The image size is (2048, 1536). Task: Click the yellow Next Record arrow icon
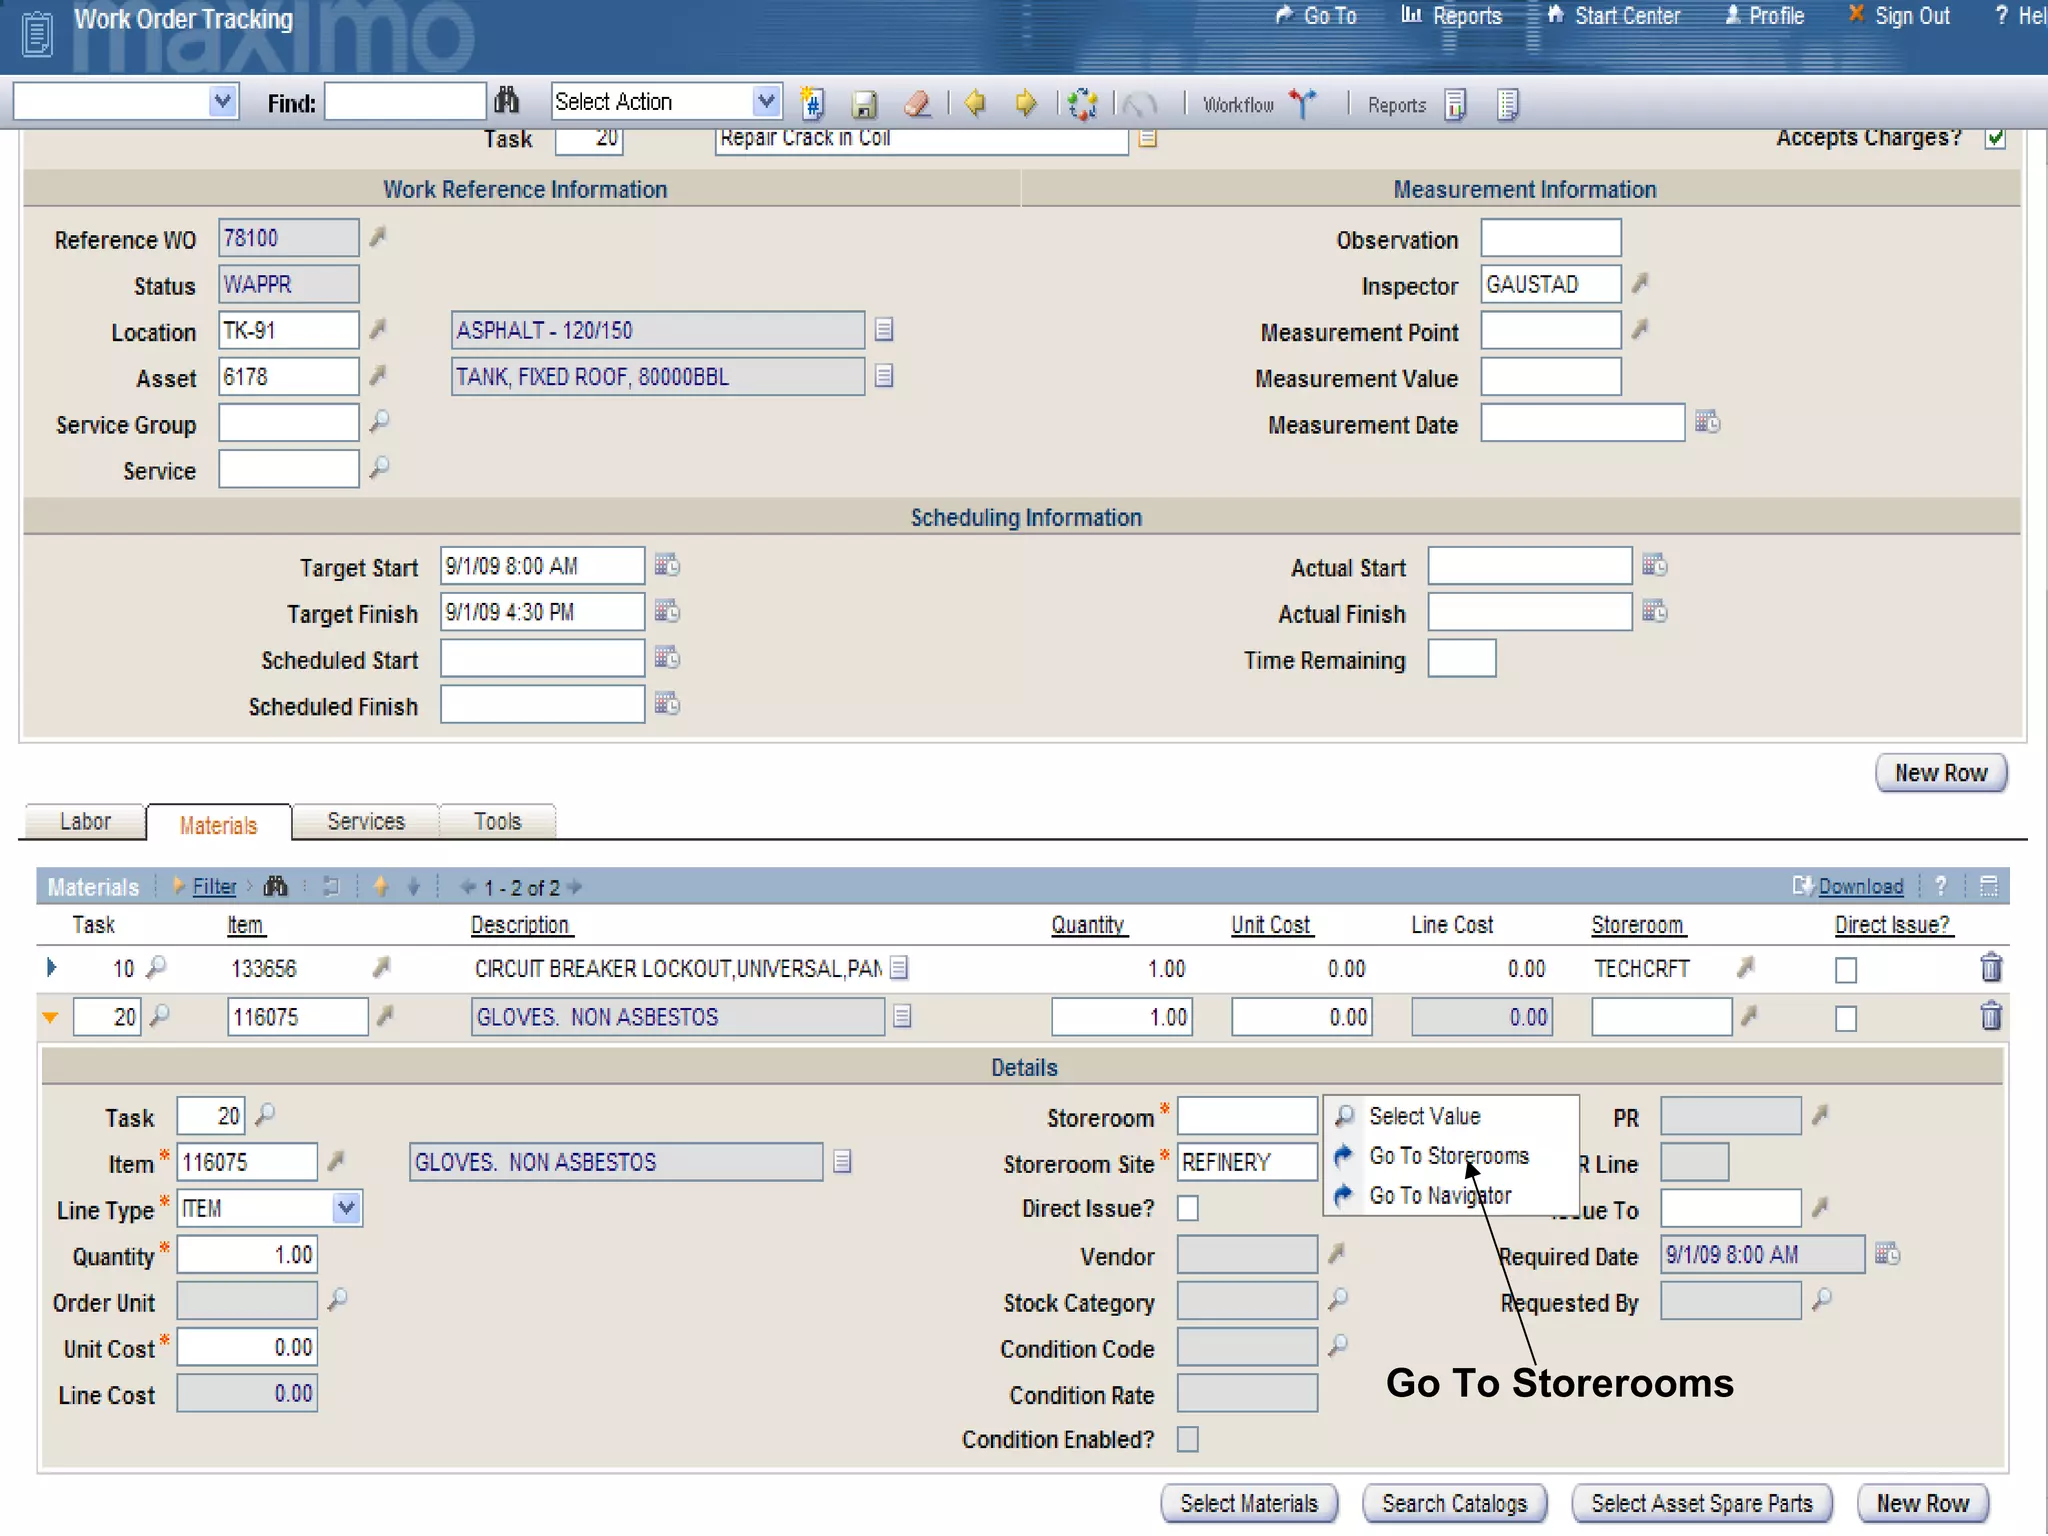[1025, 104]
